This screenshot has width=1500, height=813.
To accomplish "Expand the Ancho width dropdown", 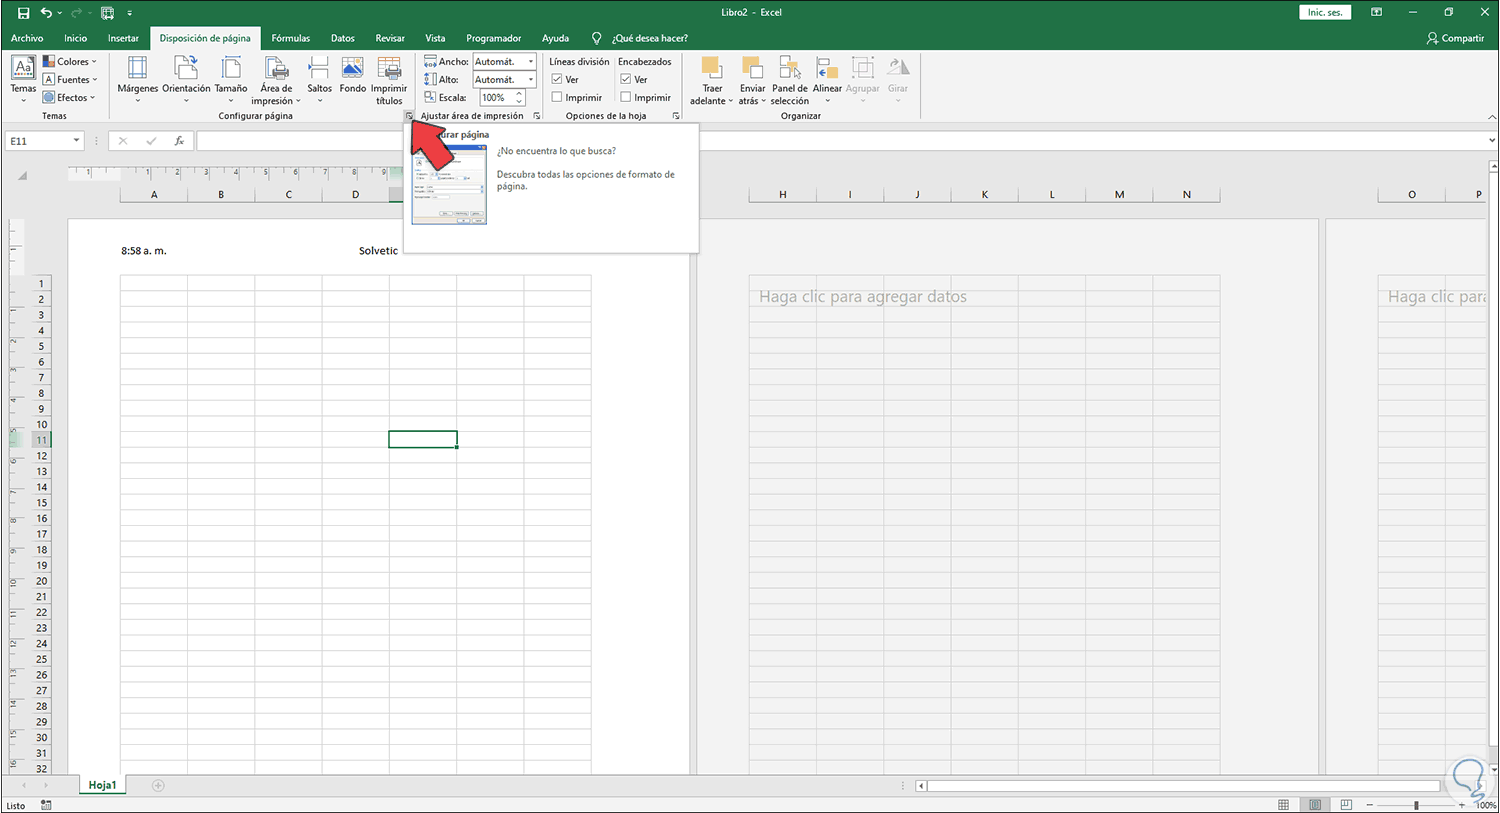I will click(530, 62).
